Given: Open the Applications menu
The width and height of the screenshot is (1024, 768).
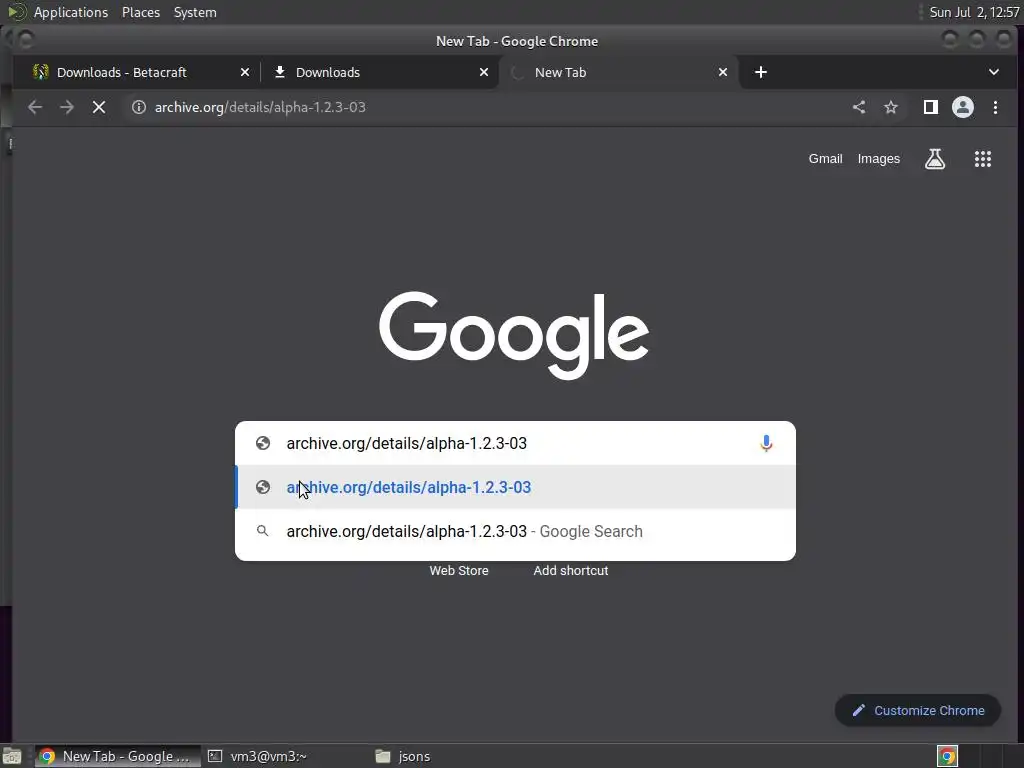Looking at the screenshot, I should pos(71,12).
